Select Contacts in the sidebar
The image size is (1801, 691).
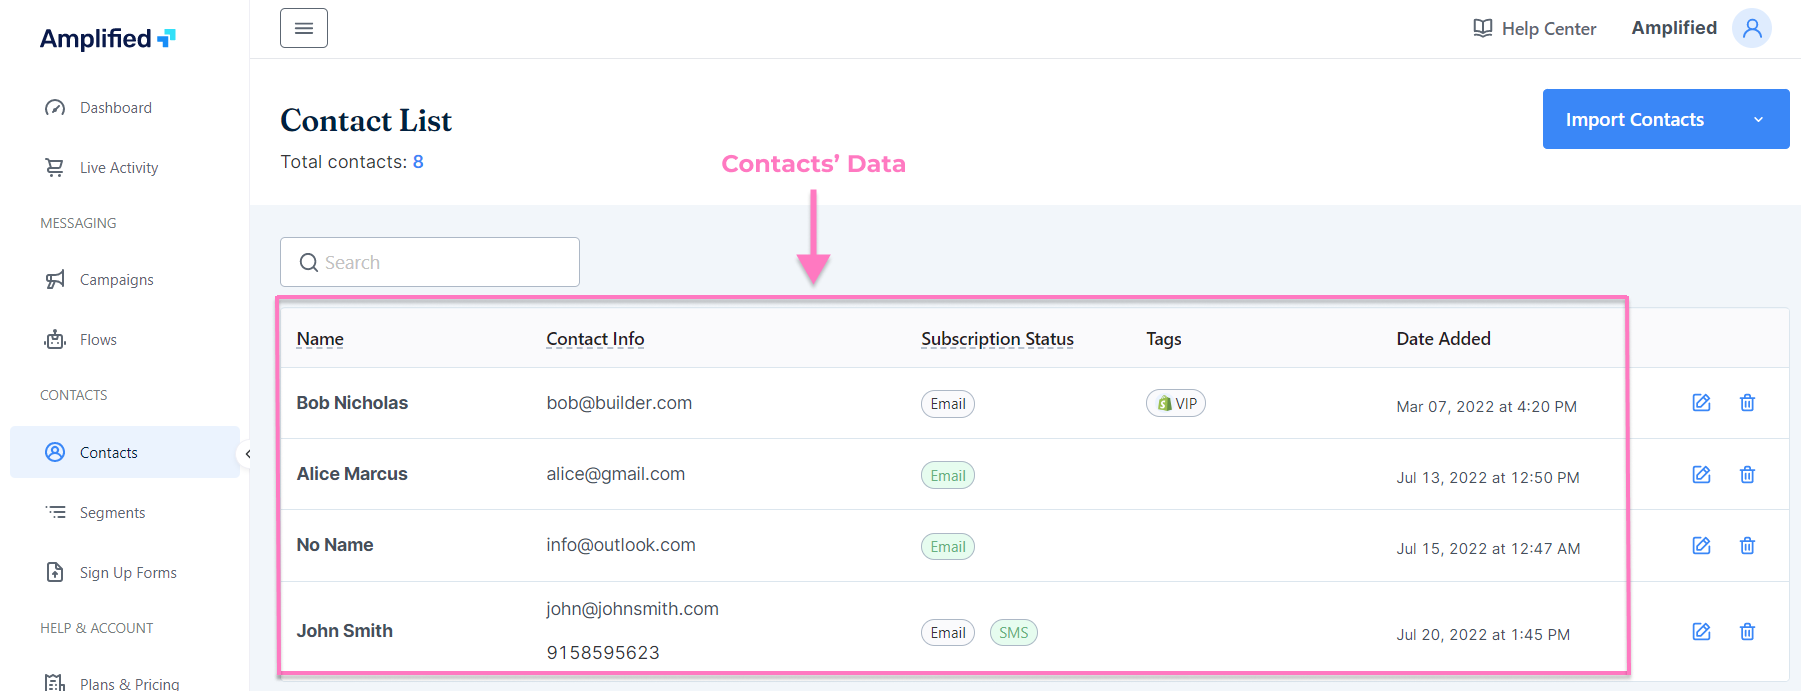coord(125,452)
